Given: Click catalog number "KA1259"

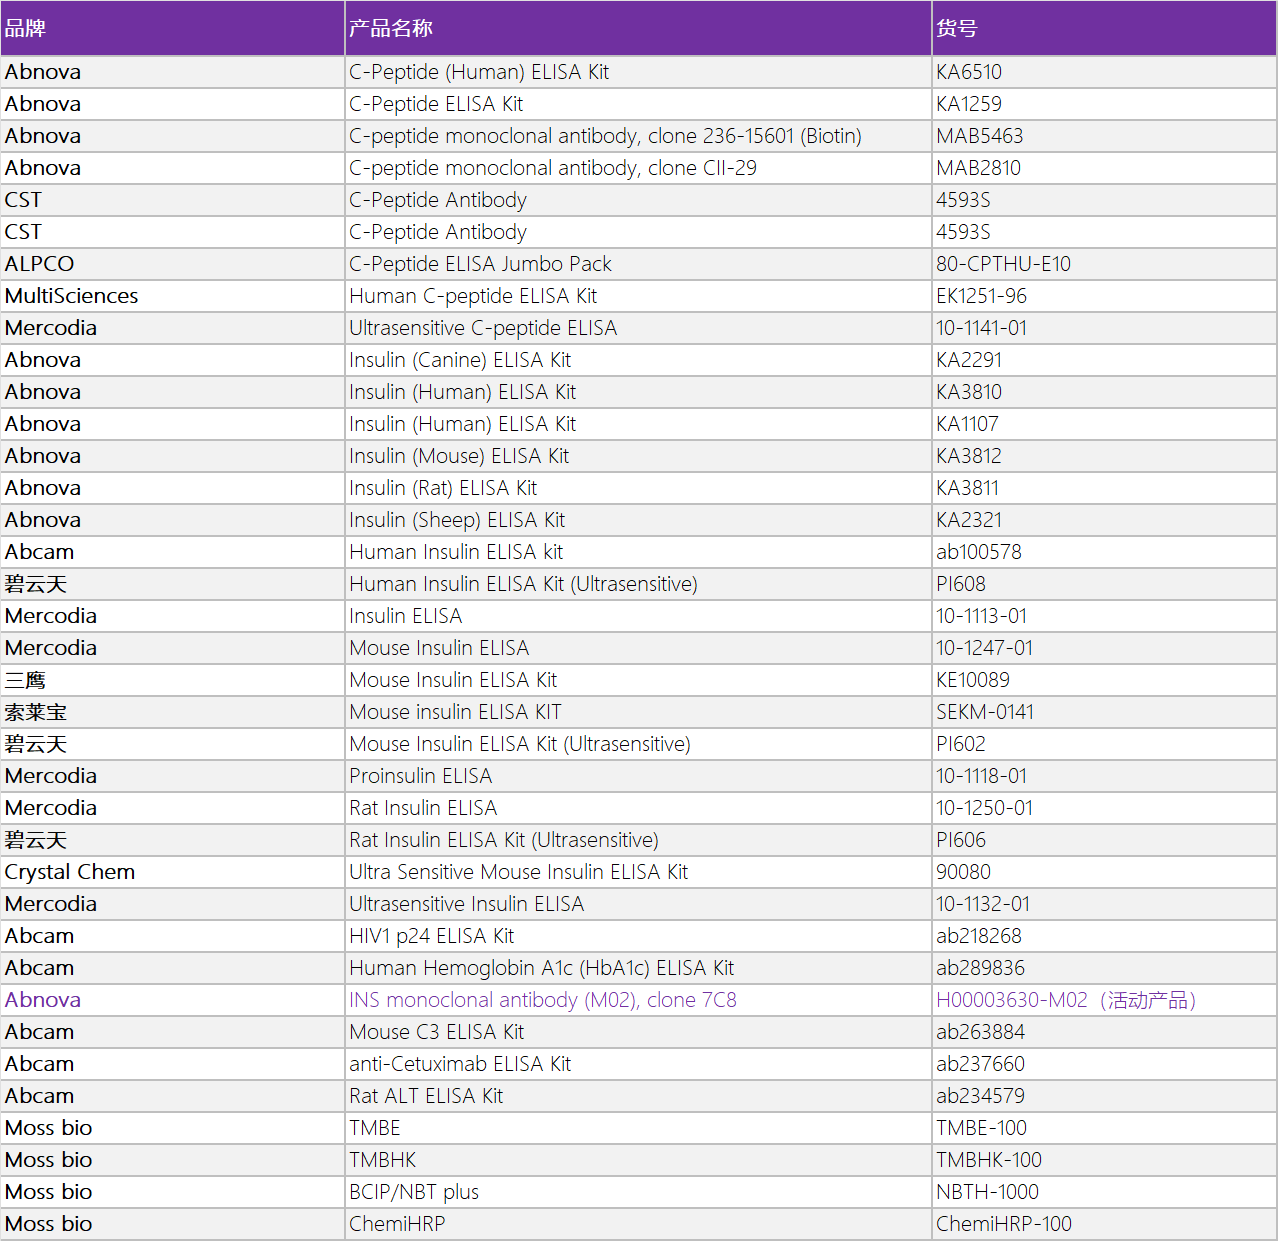Looking at the screenshot, I should (969, 104).
